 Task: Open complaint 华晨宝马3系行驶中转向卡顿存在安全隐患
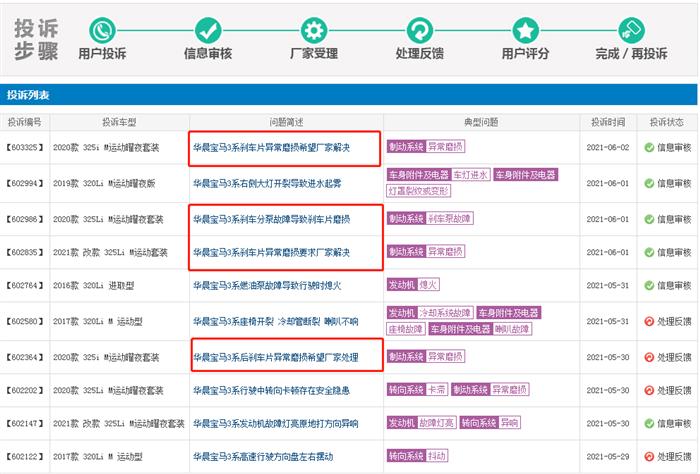click(x=271, y=390)
